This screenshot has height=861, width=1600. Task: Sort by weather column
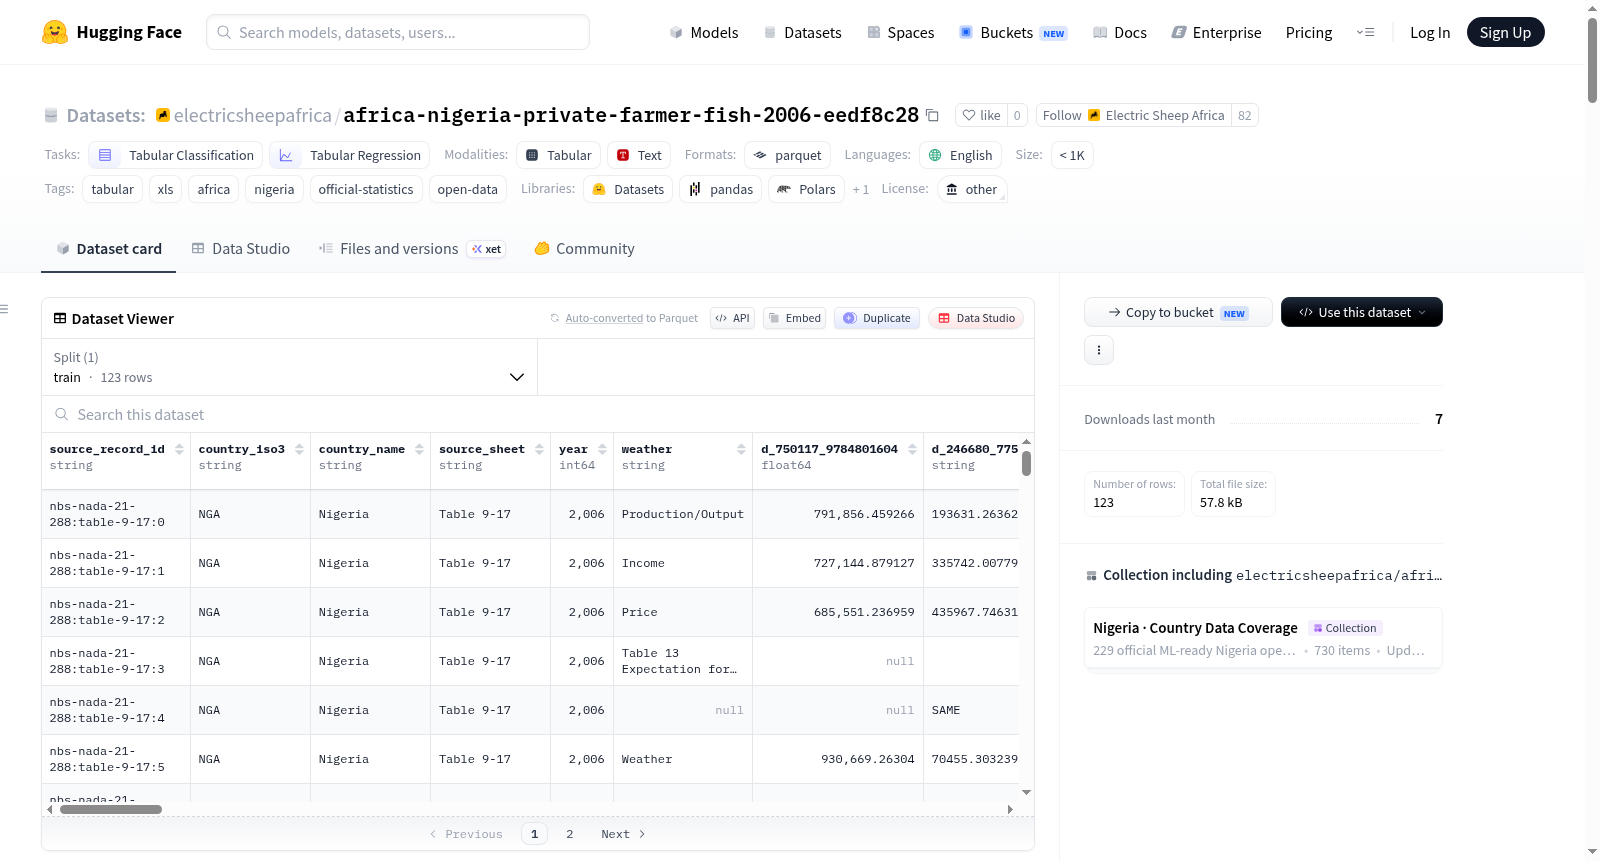[x=741, y=449]
